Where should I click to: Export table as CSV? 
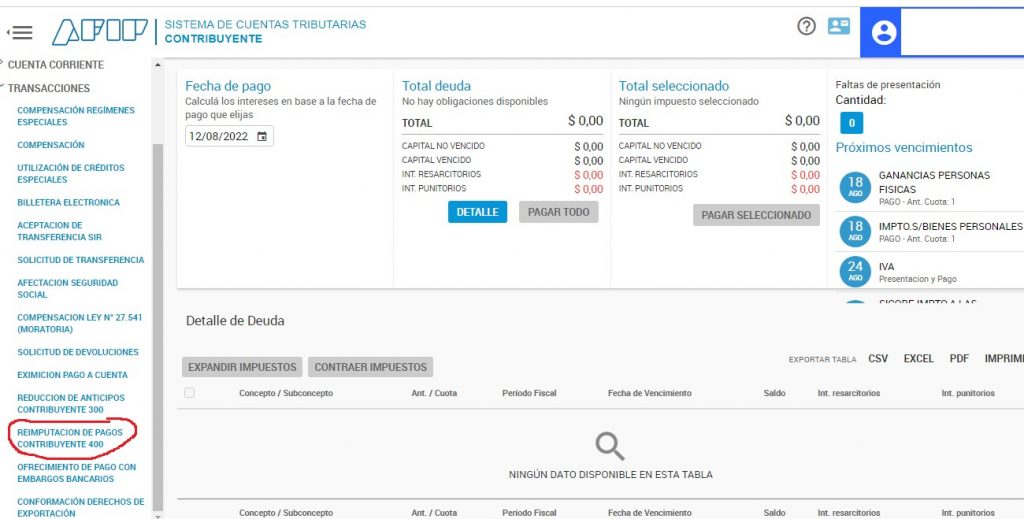[x=878, y=358]
